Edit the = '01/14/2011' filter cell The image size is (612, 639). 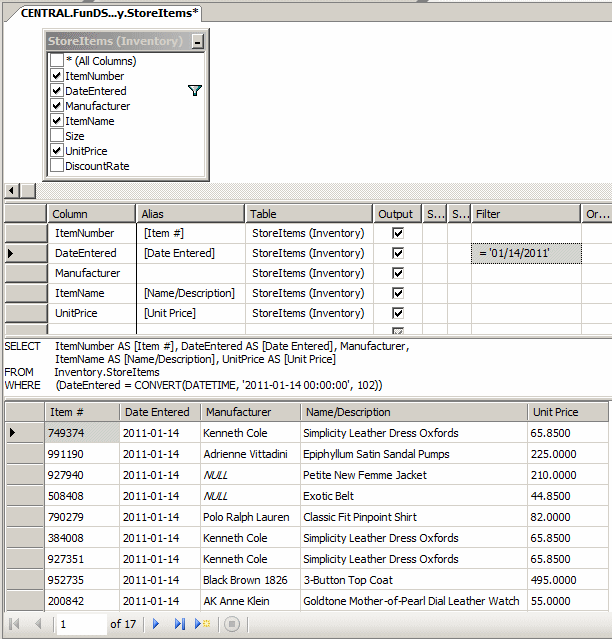(x=526, y=253)
